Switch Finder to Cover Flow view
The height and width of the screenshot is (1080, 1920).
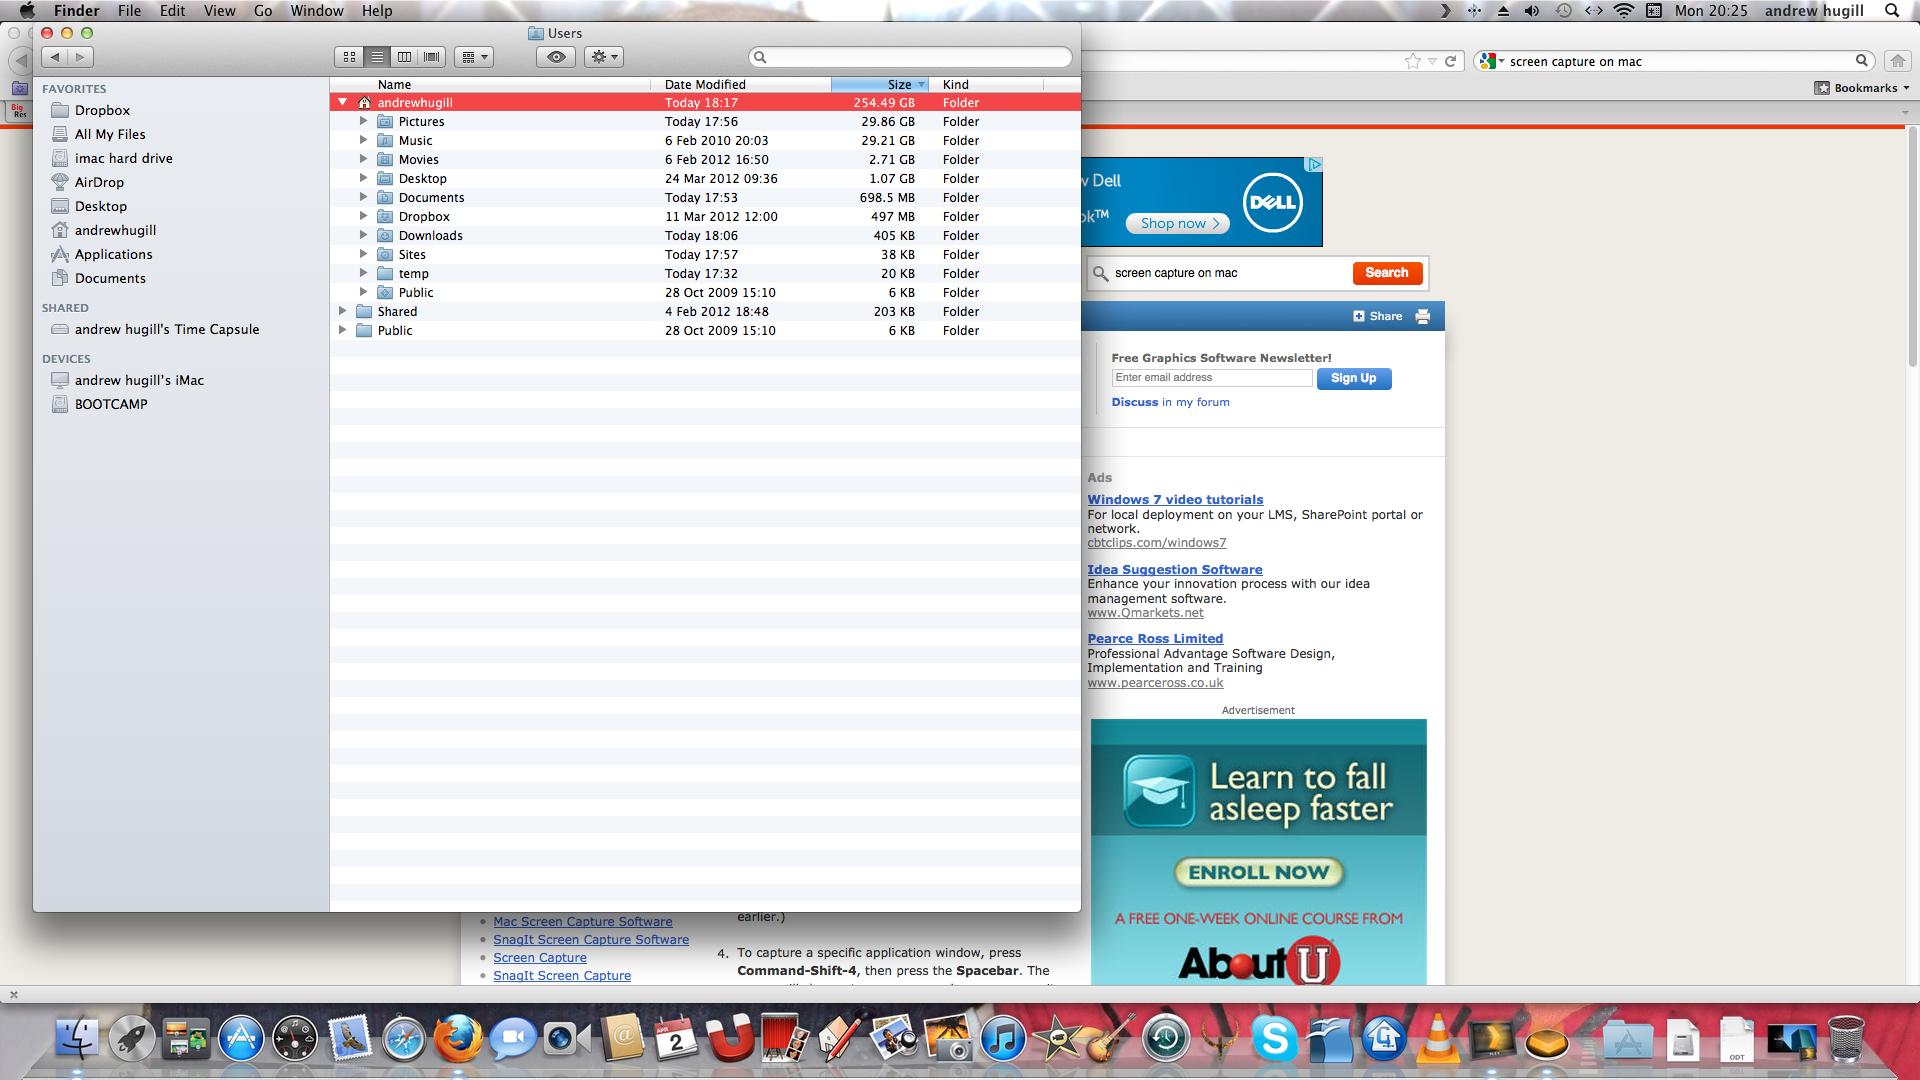(432, 57)
